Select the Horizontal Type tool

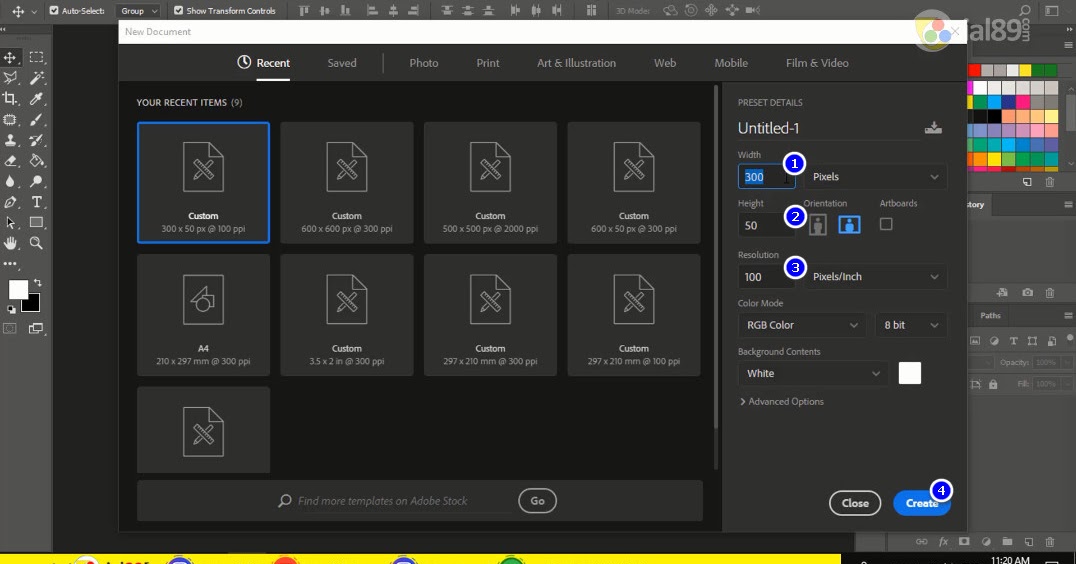click(x=36, y=202)
